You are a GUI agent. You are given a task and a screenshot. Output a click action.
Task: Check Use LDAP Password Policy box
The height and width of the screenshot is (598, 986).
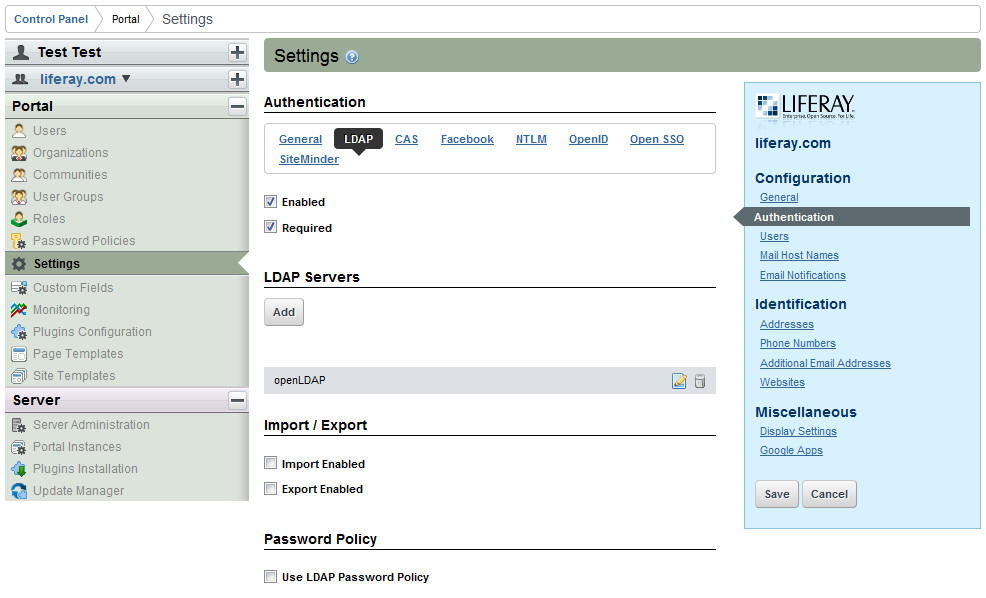(270, 577)
